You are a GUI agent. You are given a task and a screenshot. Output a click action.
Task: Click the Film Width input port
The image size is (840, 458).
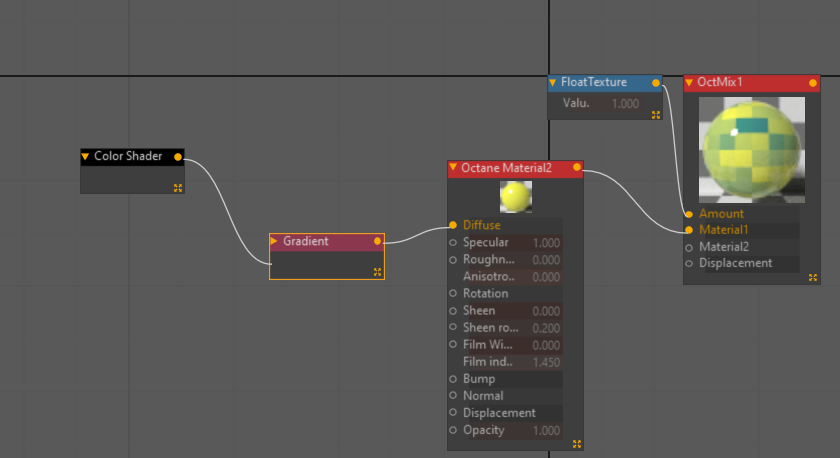(x=453, y=344)
